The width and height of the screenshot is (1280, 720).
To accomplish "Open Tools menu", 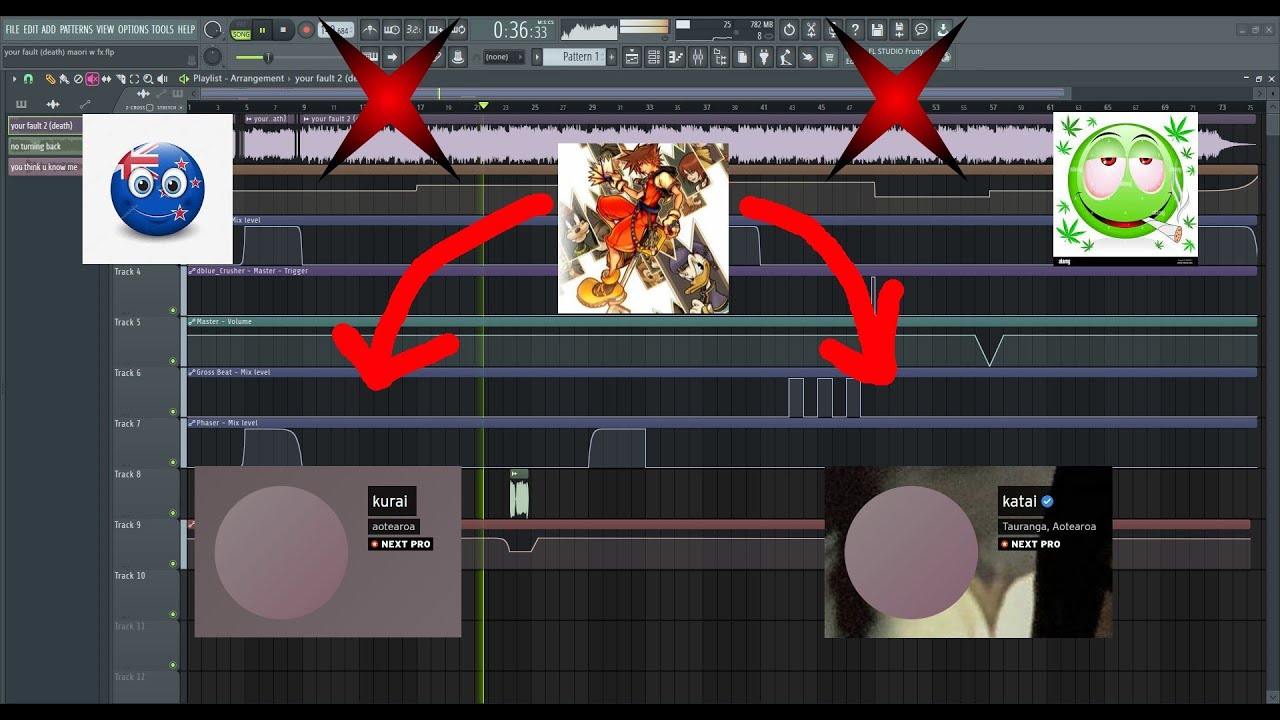I will coord(163,30).
